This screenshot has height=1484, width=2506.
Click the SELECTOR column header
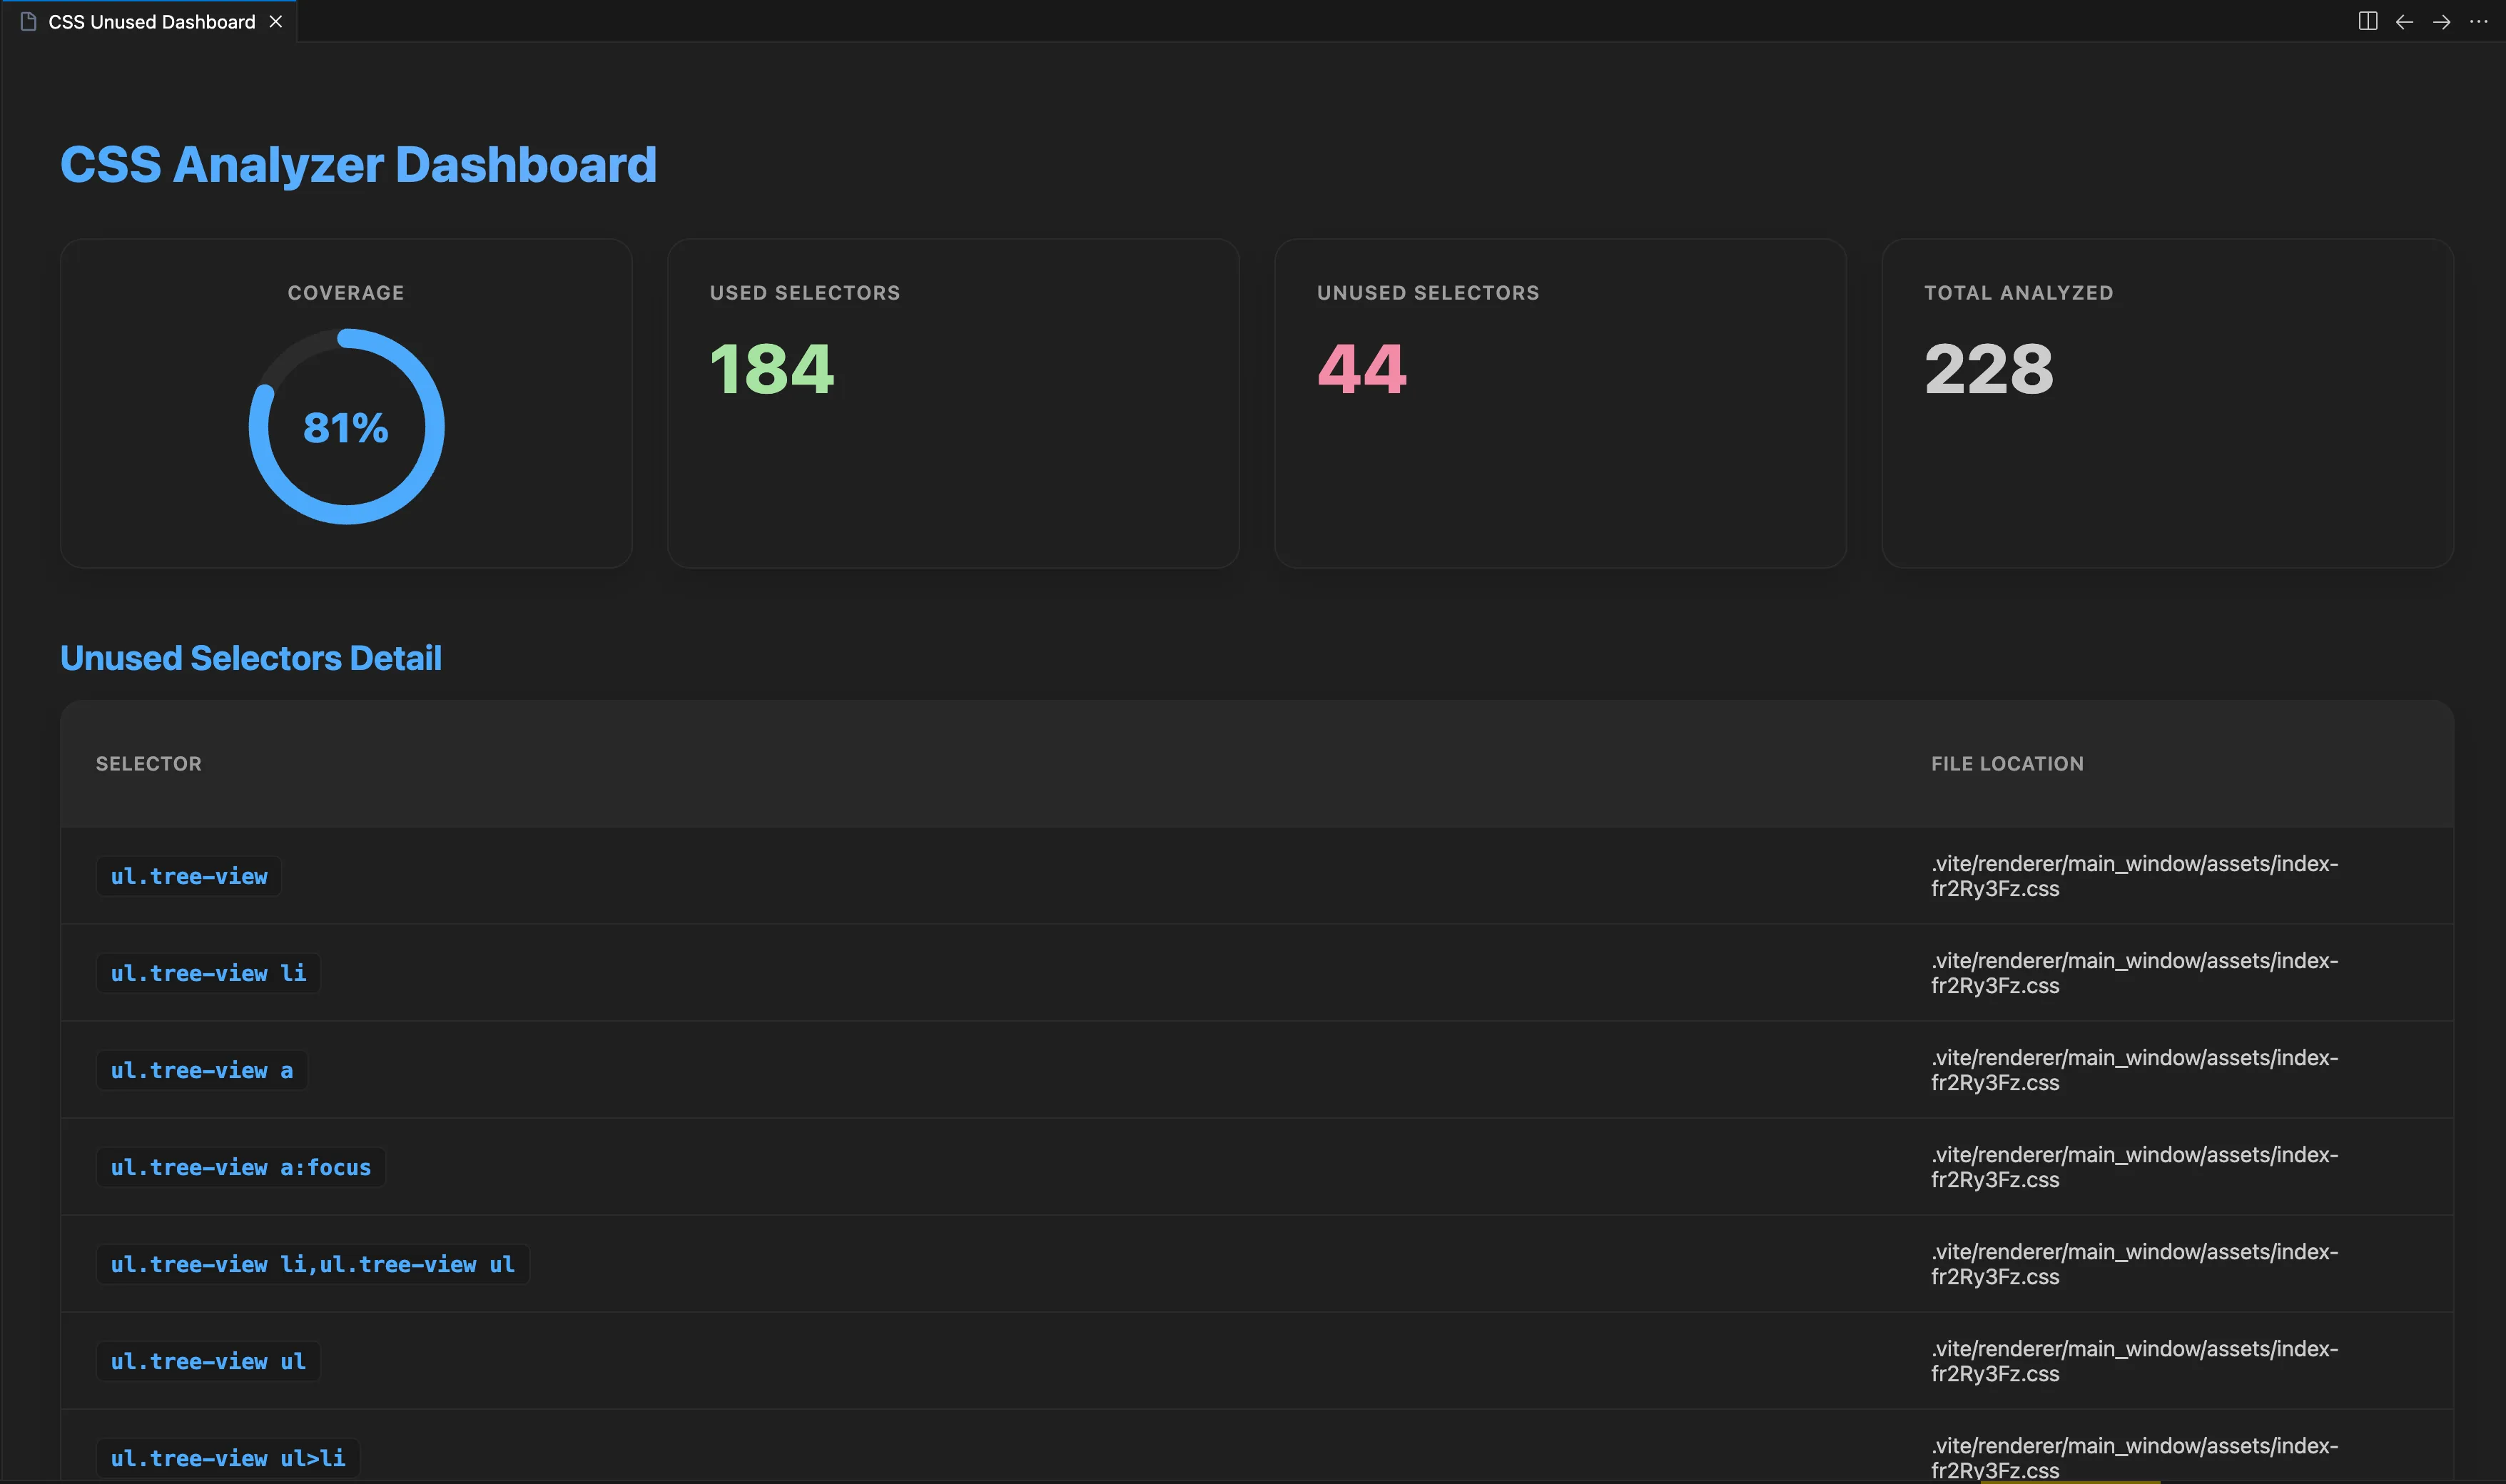149,764
